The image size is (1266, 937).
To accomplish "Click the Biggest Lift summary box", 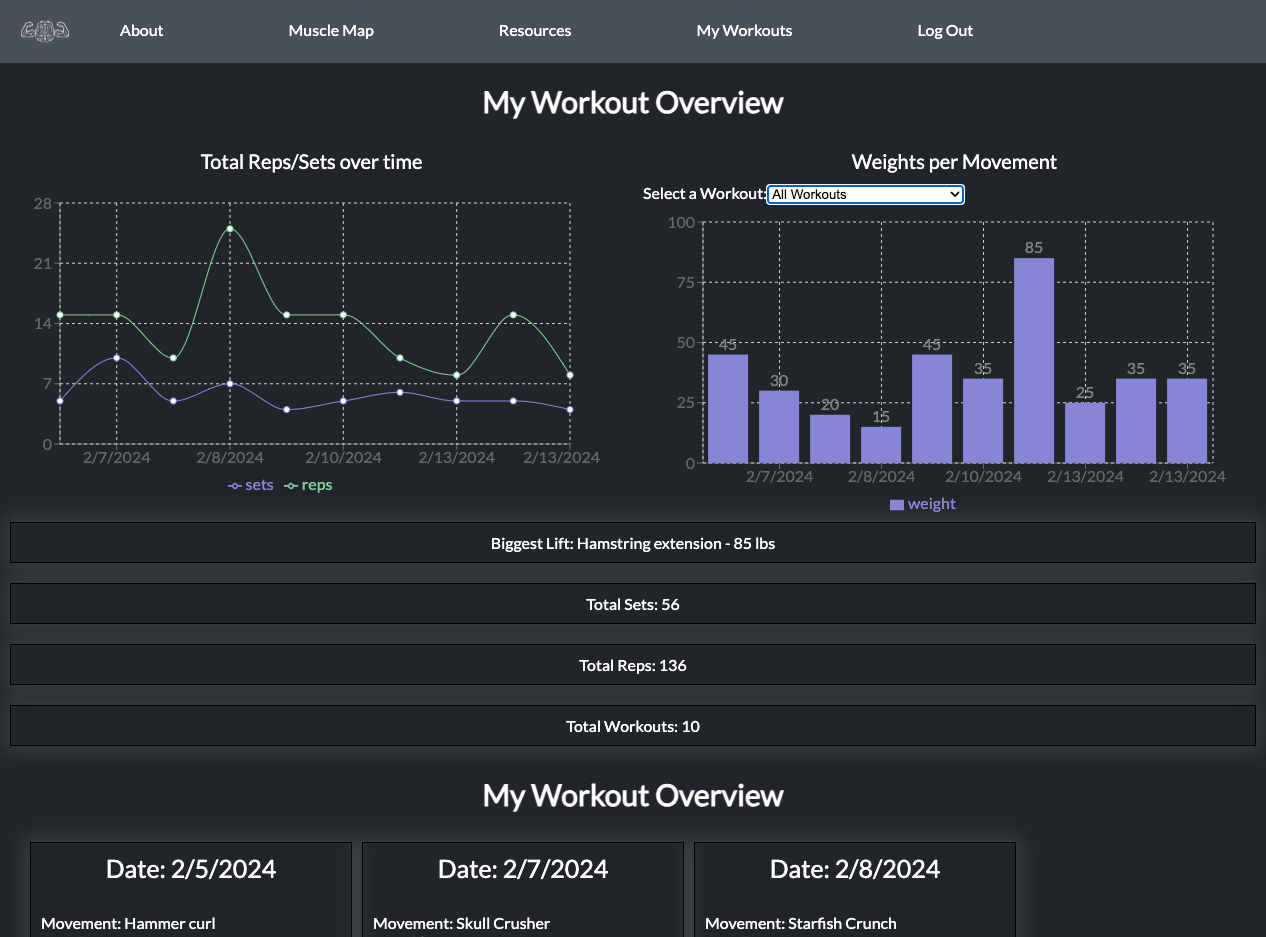I will click(x=633, y=543).
